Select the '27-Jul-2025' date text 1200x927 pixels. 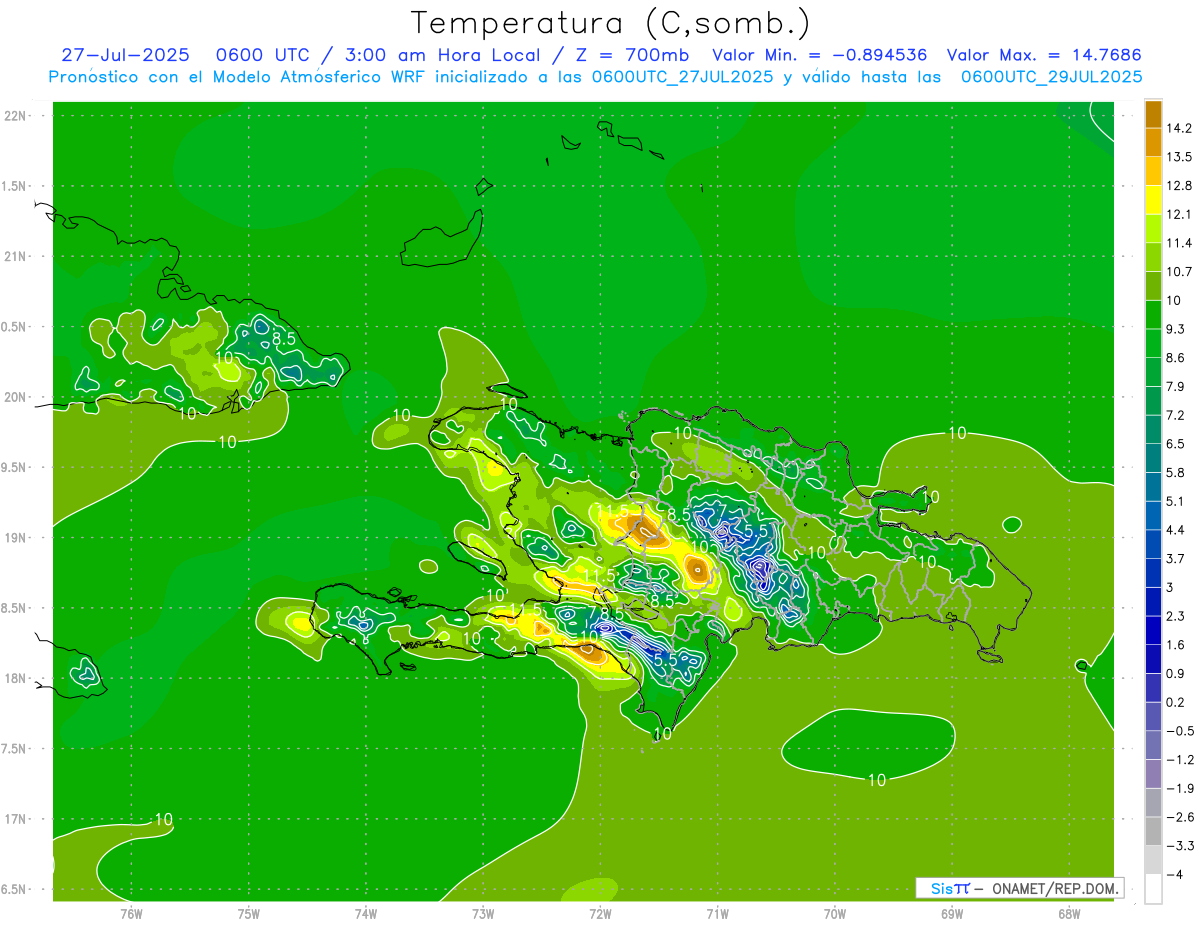(125, 55)
